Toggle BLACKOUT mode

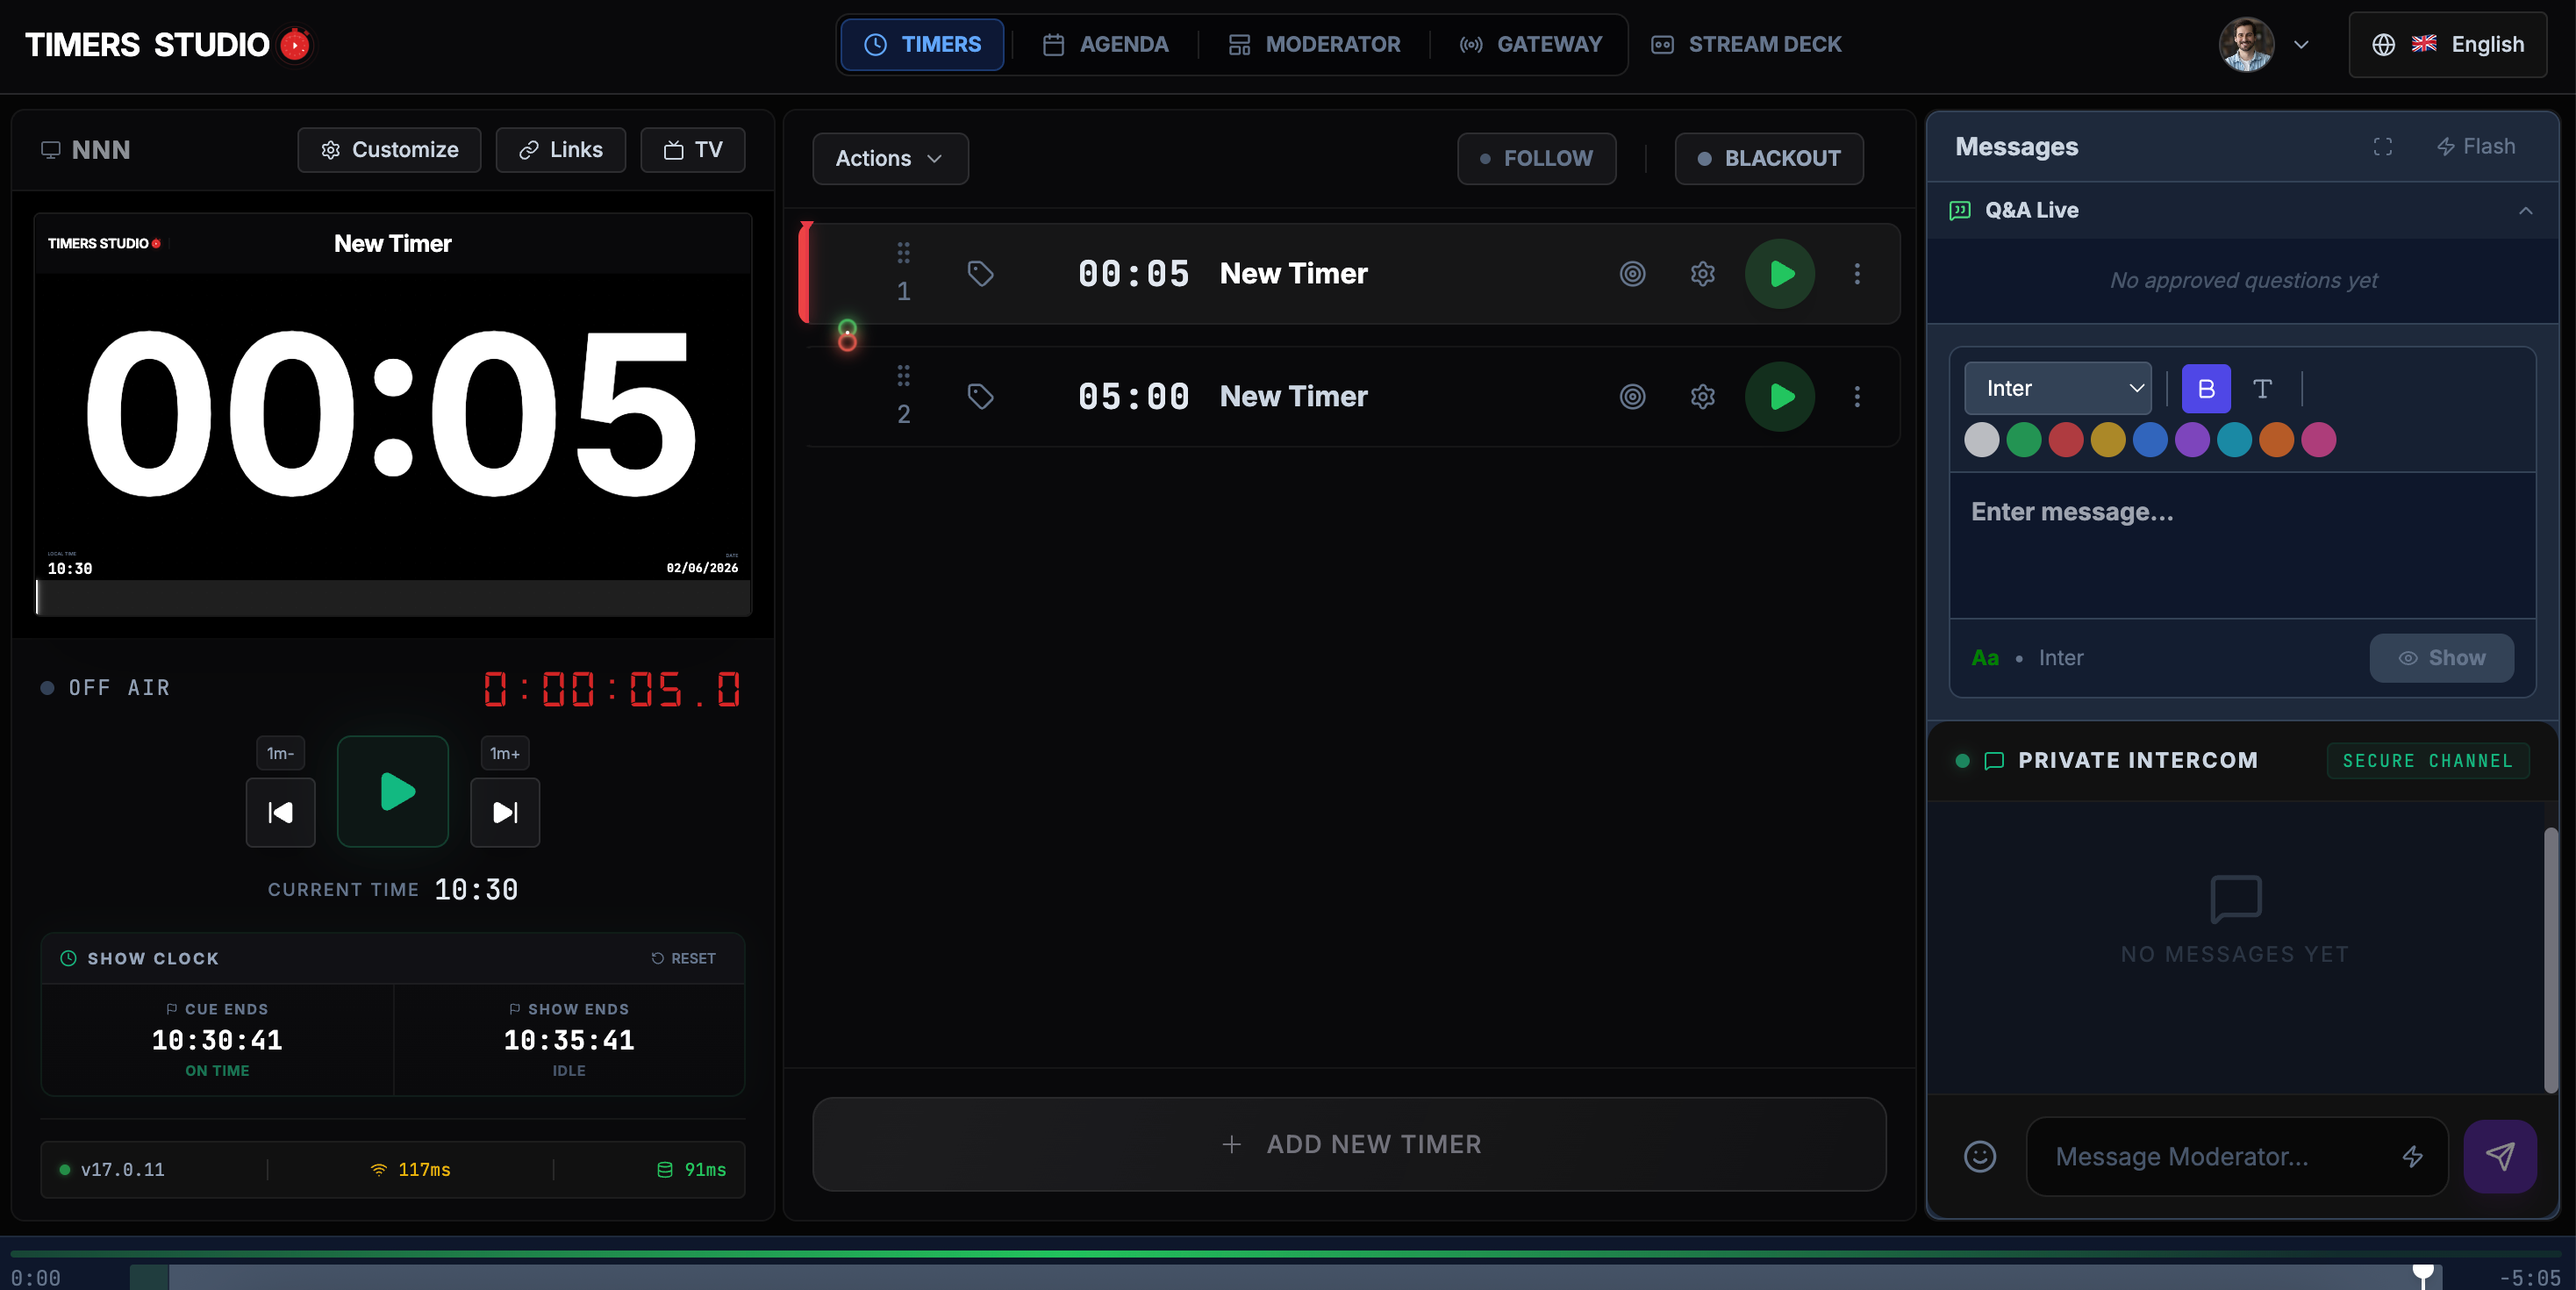(1769, 158)
